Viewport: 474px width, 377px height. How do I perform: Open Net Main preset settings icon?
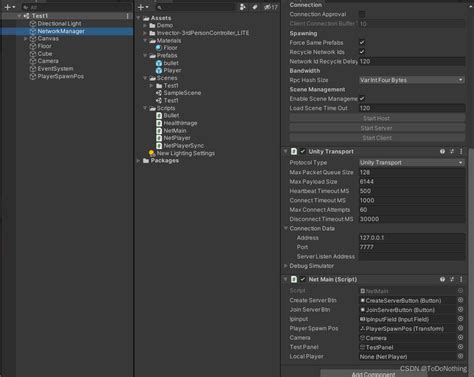click(452, 279)
